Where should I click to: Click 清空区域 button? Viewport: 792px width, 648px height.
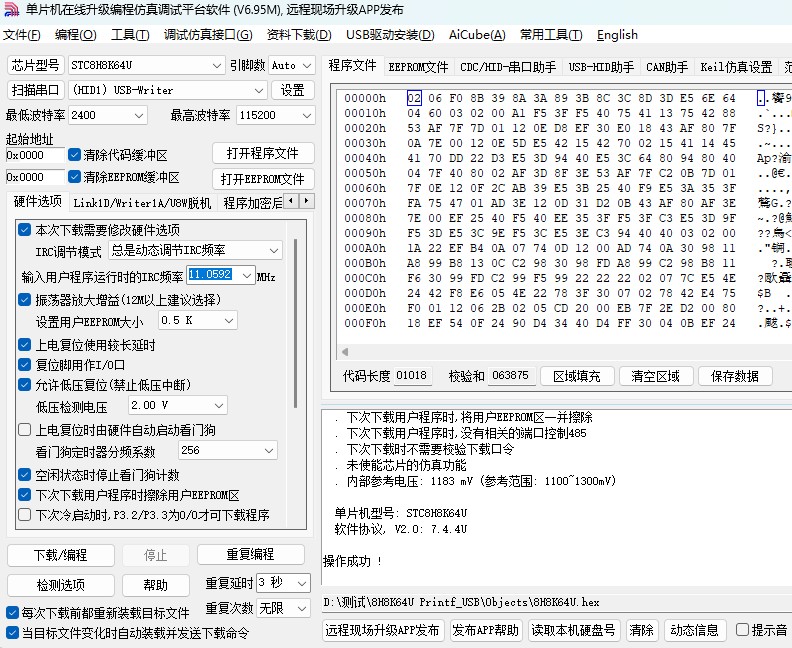655,376
